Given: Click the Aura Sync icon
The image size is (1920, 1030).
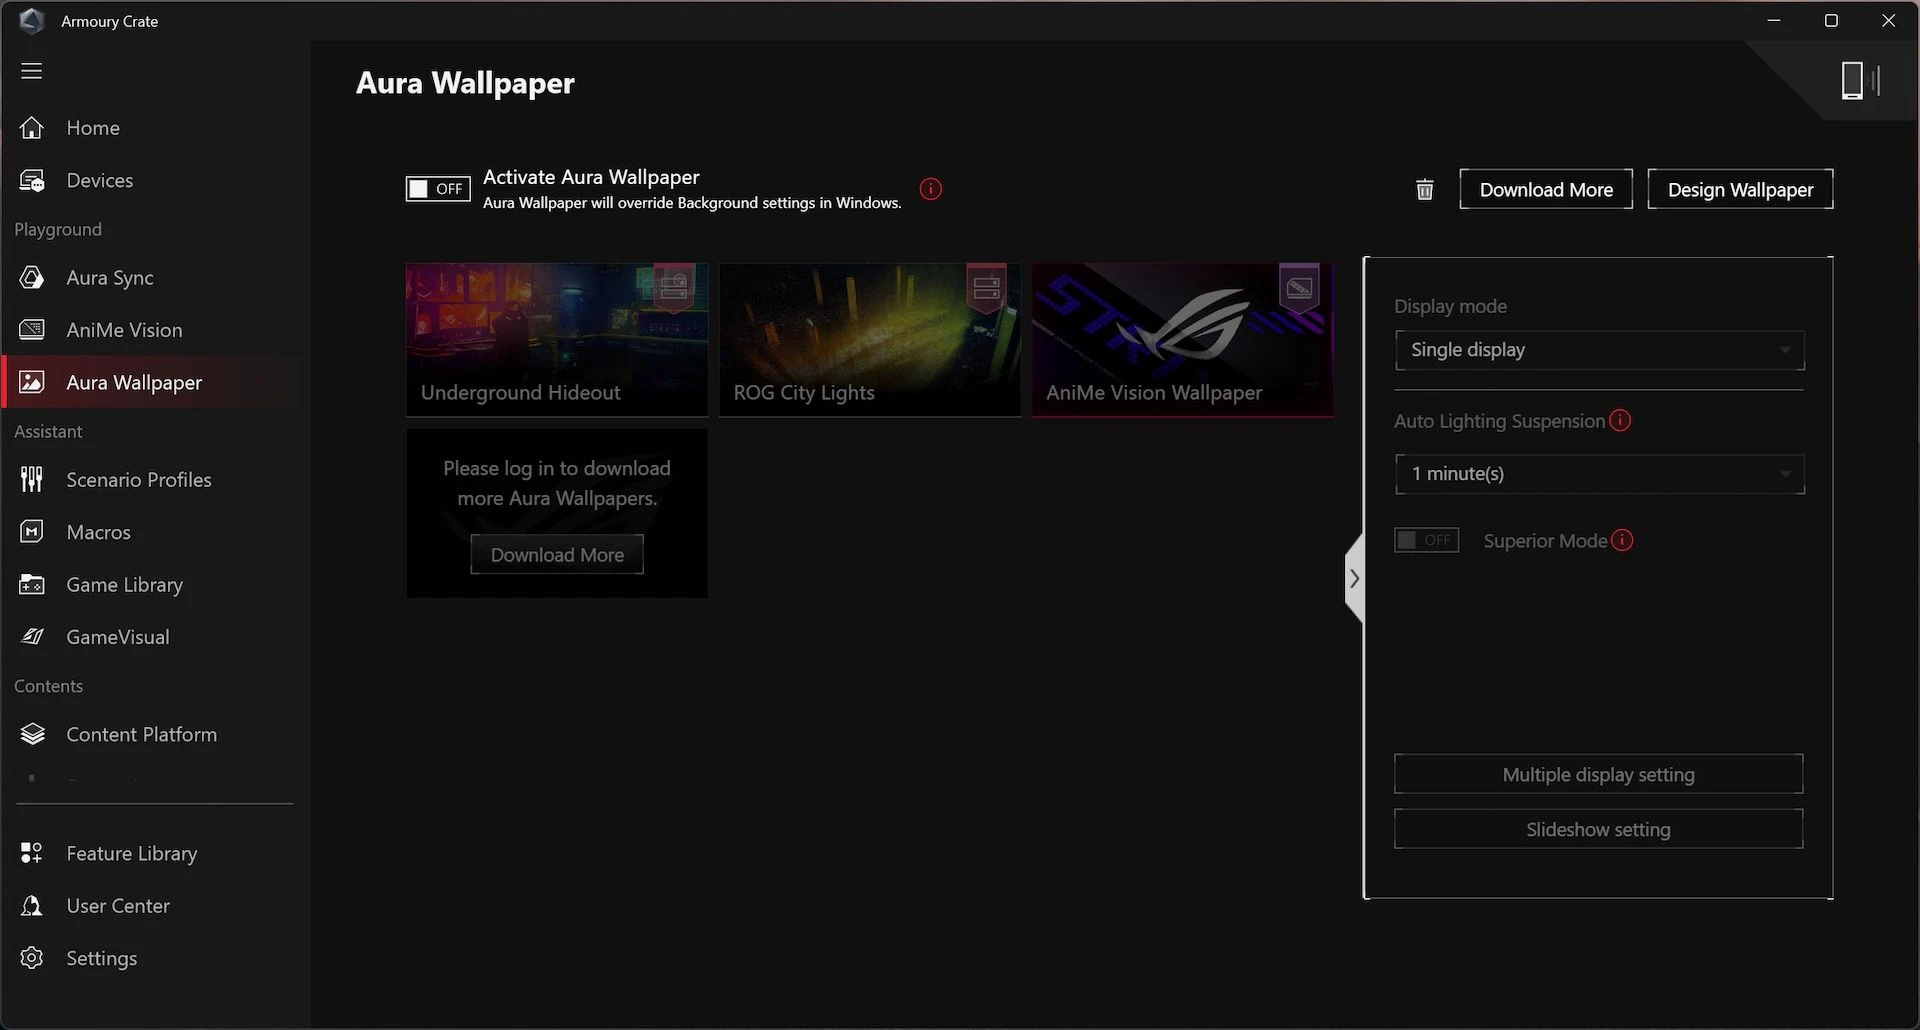Looking at the screenshot, I should (32, 278).
